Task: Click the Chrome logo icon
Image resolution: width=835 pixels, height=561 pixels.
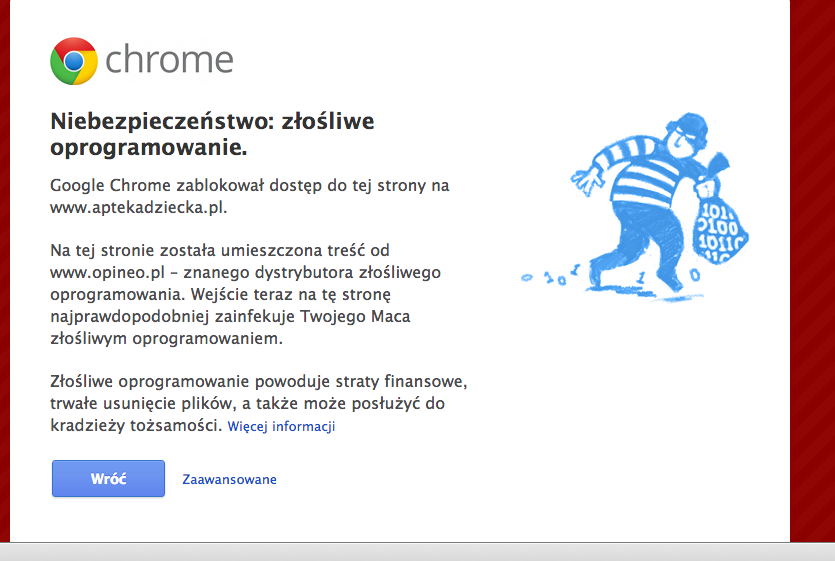Action: tap(74, 61)
